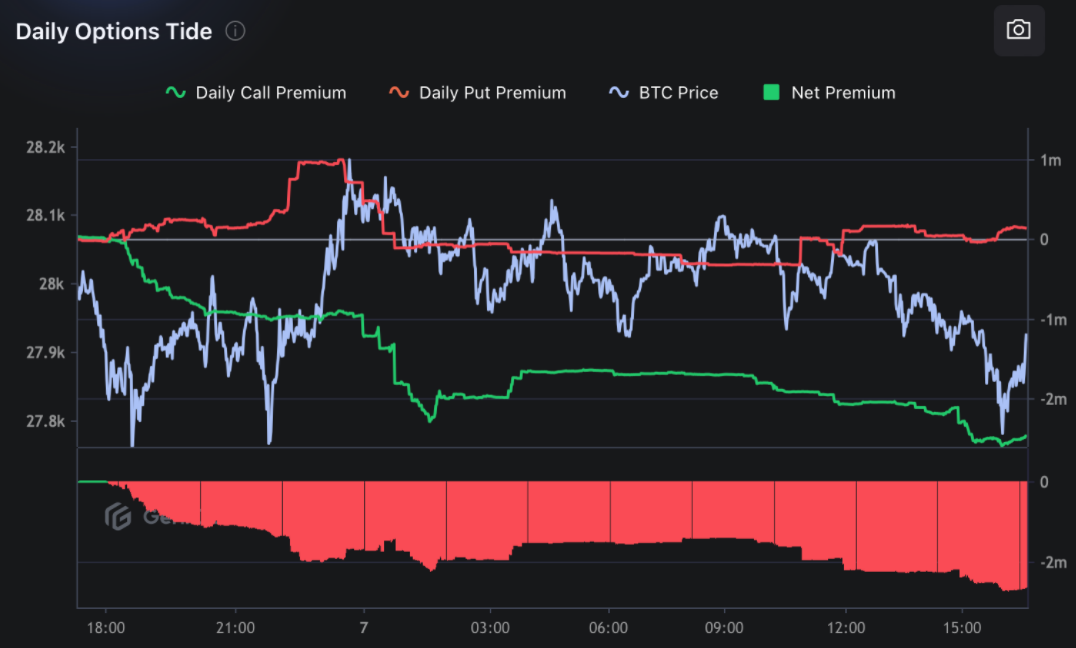Click the 27.8k price axis label
Viewport: 1076px width, 648px height.
pos(45,421)
